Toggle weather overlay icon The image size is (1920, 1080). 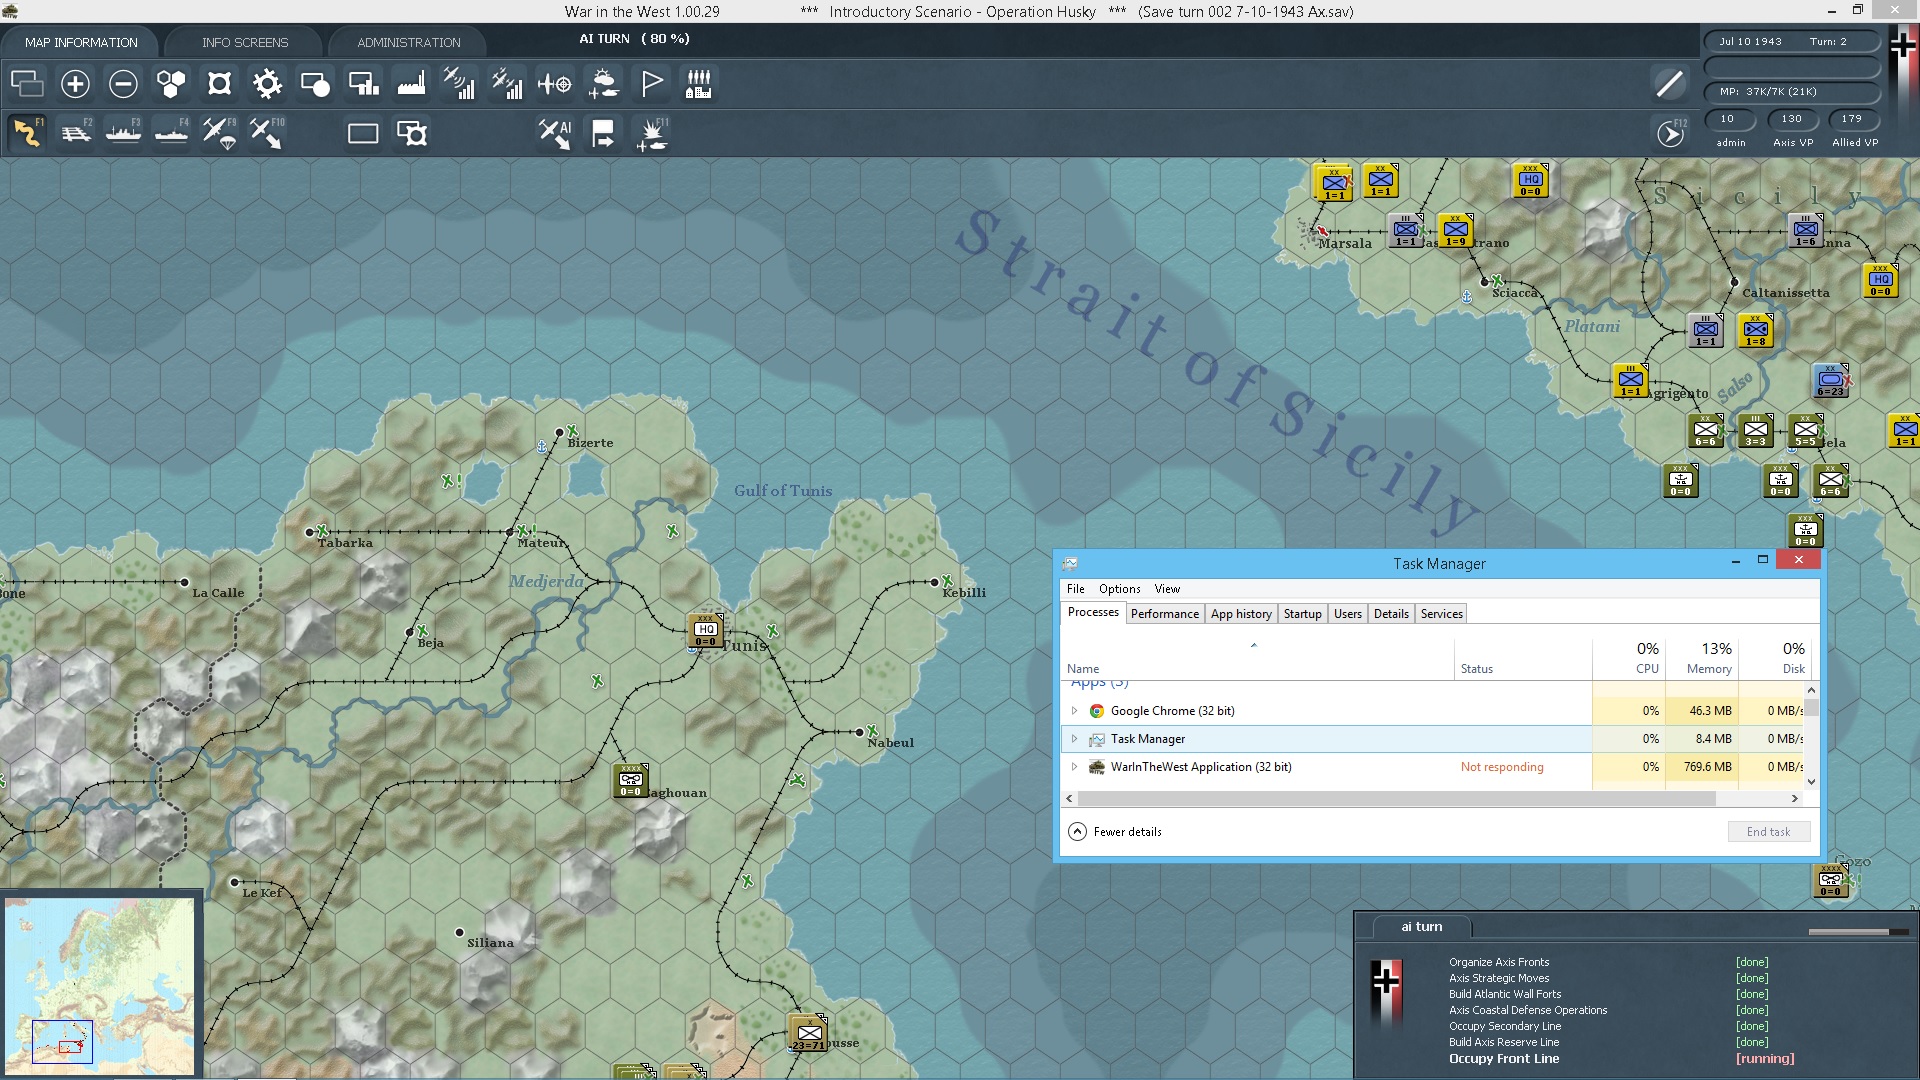point(603,84)
